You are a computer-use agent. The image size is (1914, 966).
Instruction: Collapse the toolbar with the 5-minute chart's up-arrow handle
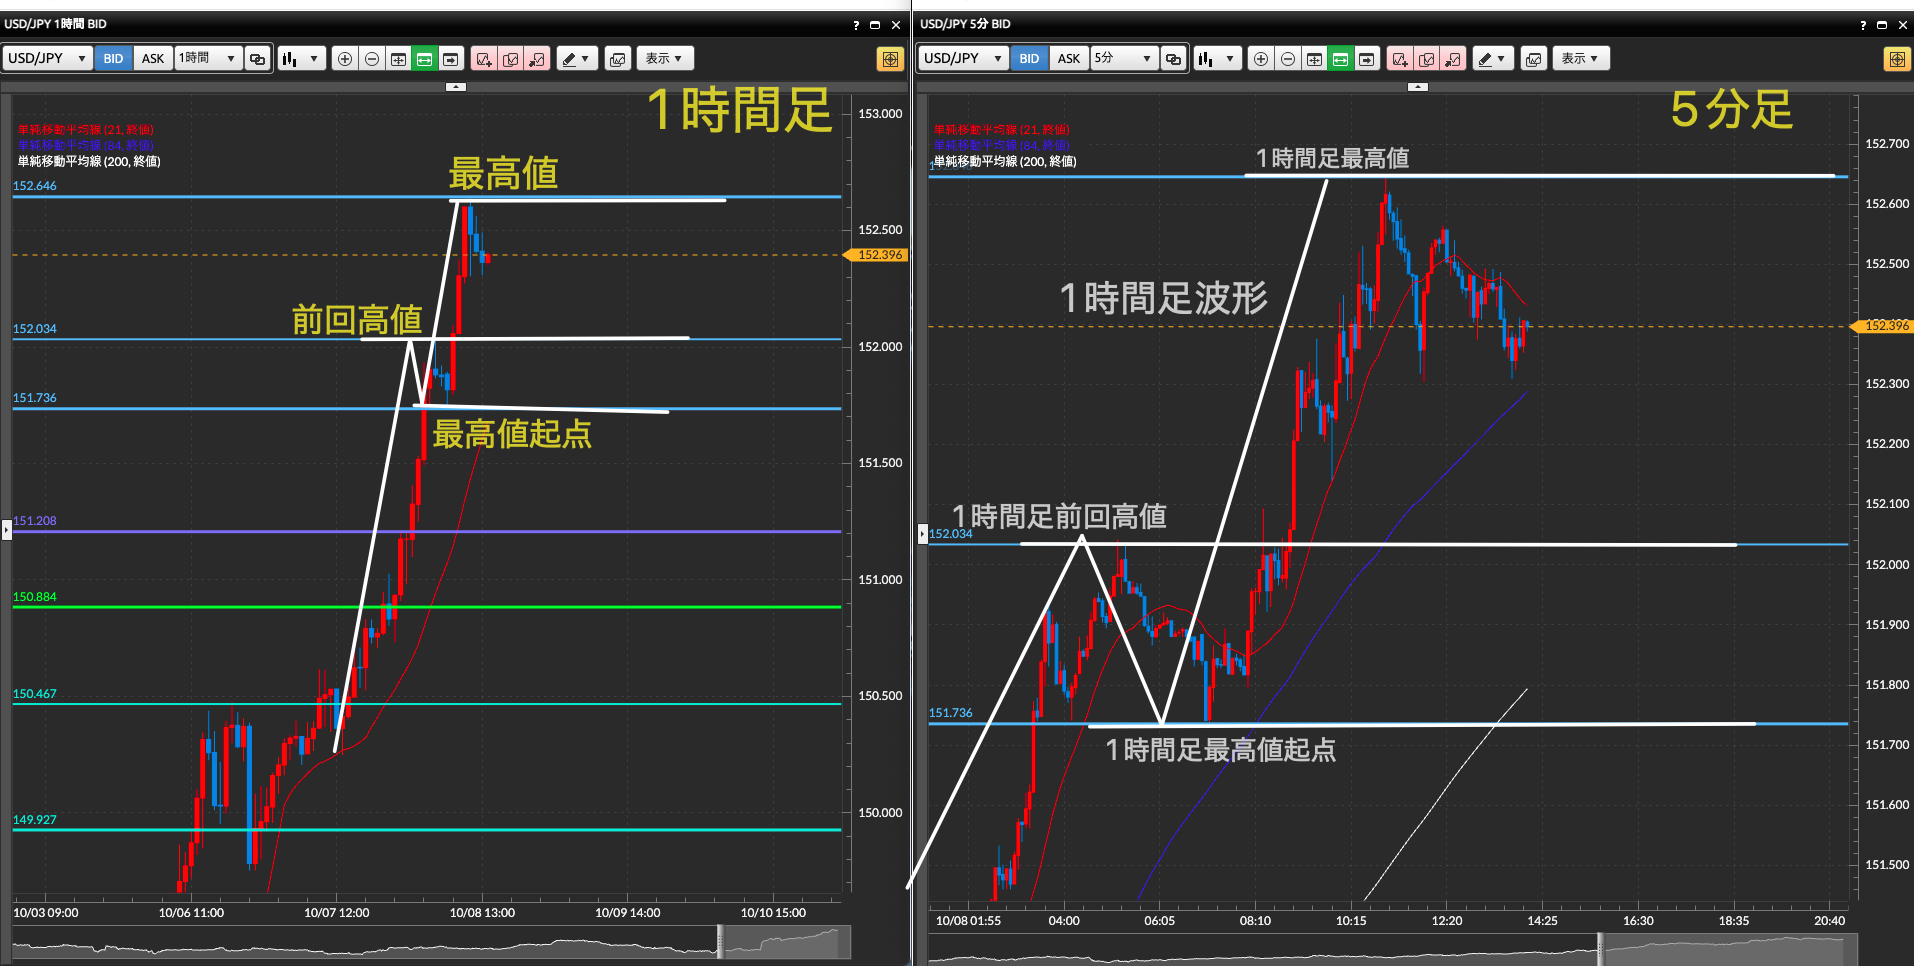[1417, 87]
